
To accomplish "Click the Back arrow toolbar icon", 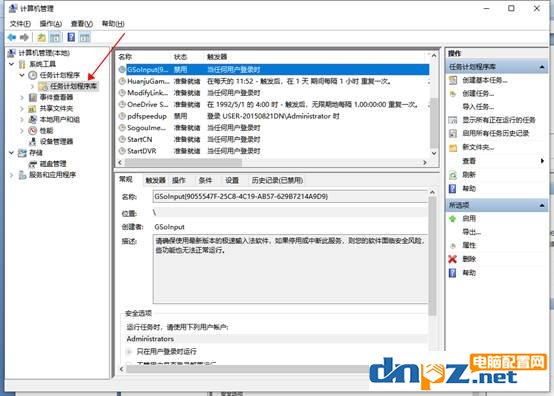I will [12, 37].
